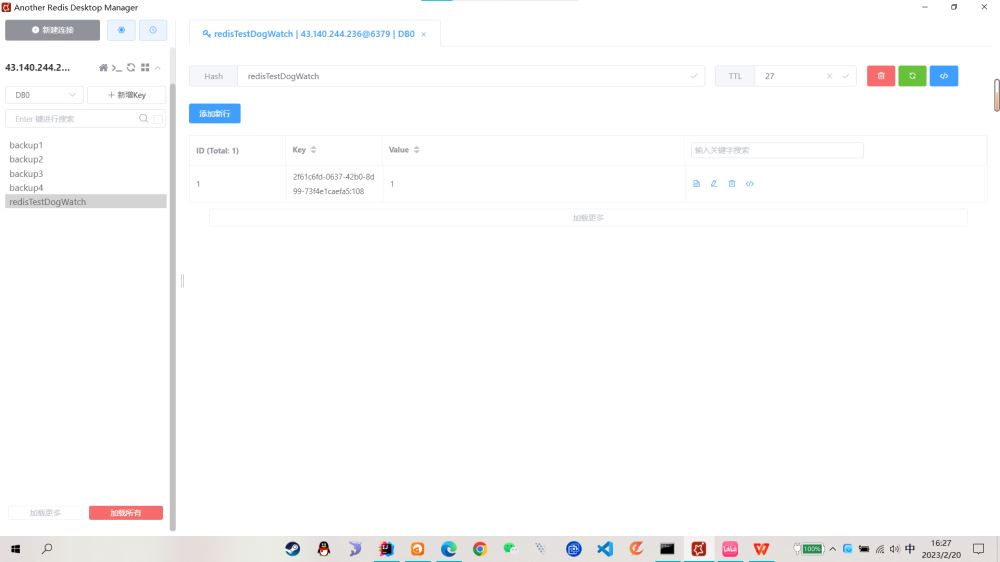The width and height of the screenshot is (1000, 562).
Task: Open Visual Studio Code from taskbar
Action: coord(605,549)
